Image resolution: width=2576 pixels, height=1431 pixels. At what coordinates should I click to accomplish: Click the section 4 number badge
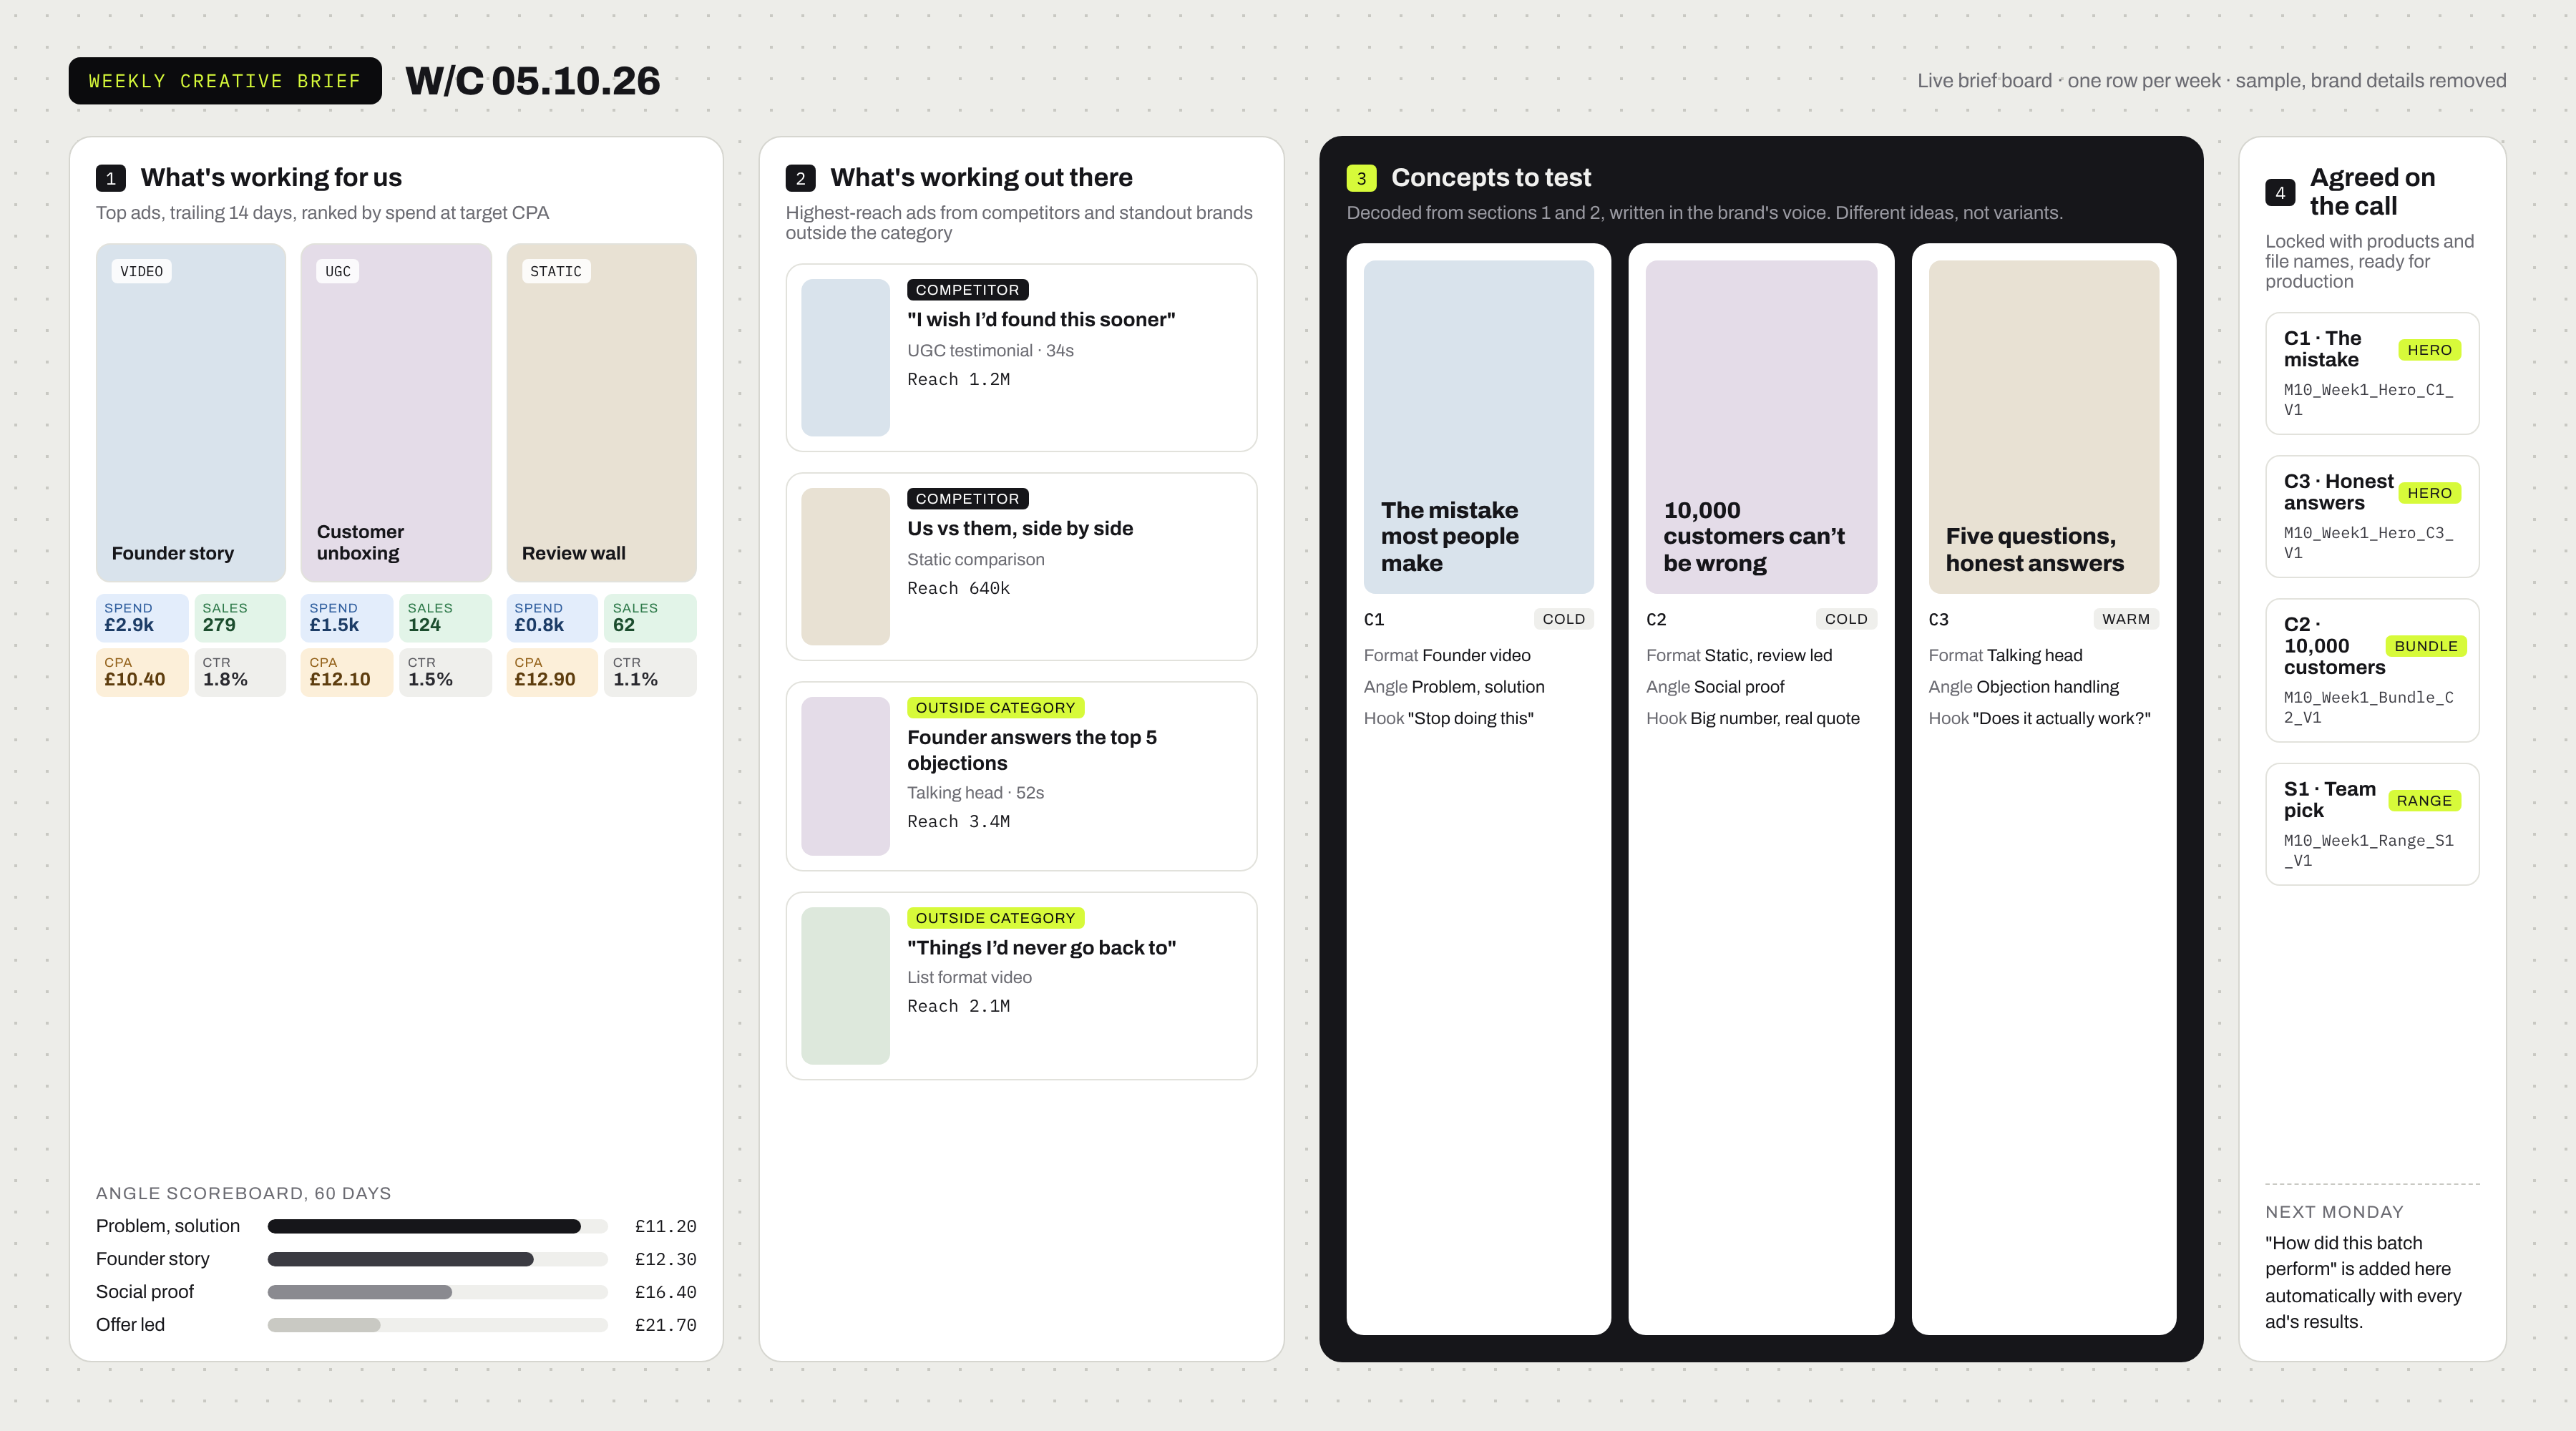pos(2280,192)
